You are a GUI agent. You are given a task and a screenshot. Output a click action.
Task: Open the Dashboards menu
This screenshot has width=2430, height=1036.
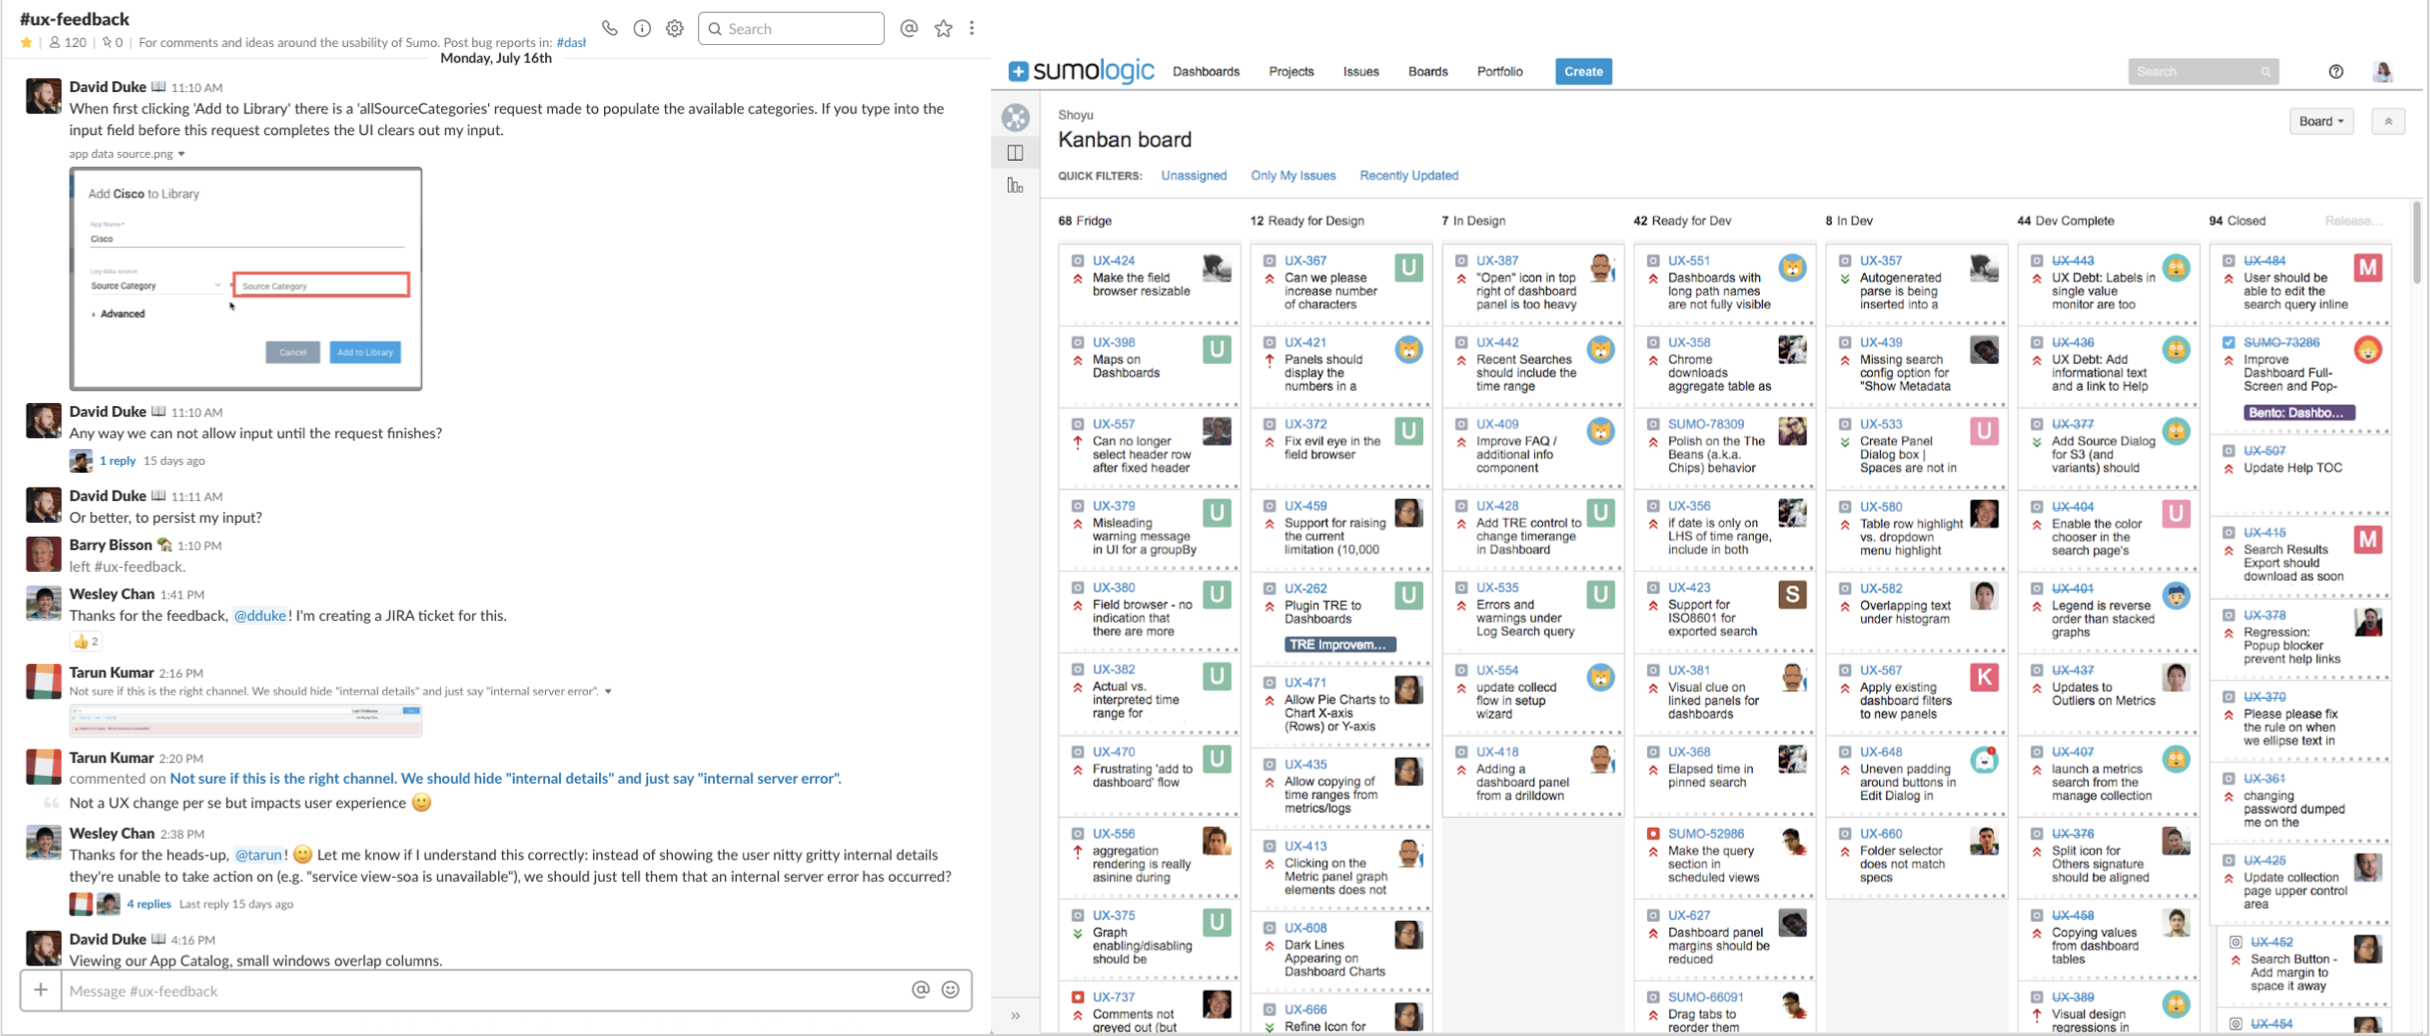[1206, 71]
